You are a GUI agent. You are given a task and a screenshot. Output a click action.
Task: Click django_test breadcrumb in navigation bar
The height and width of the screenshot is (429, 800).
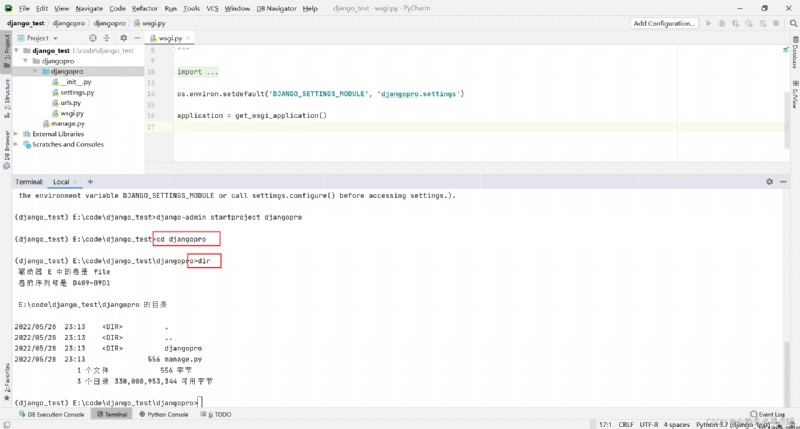point(26,23)
